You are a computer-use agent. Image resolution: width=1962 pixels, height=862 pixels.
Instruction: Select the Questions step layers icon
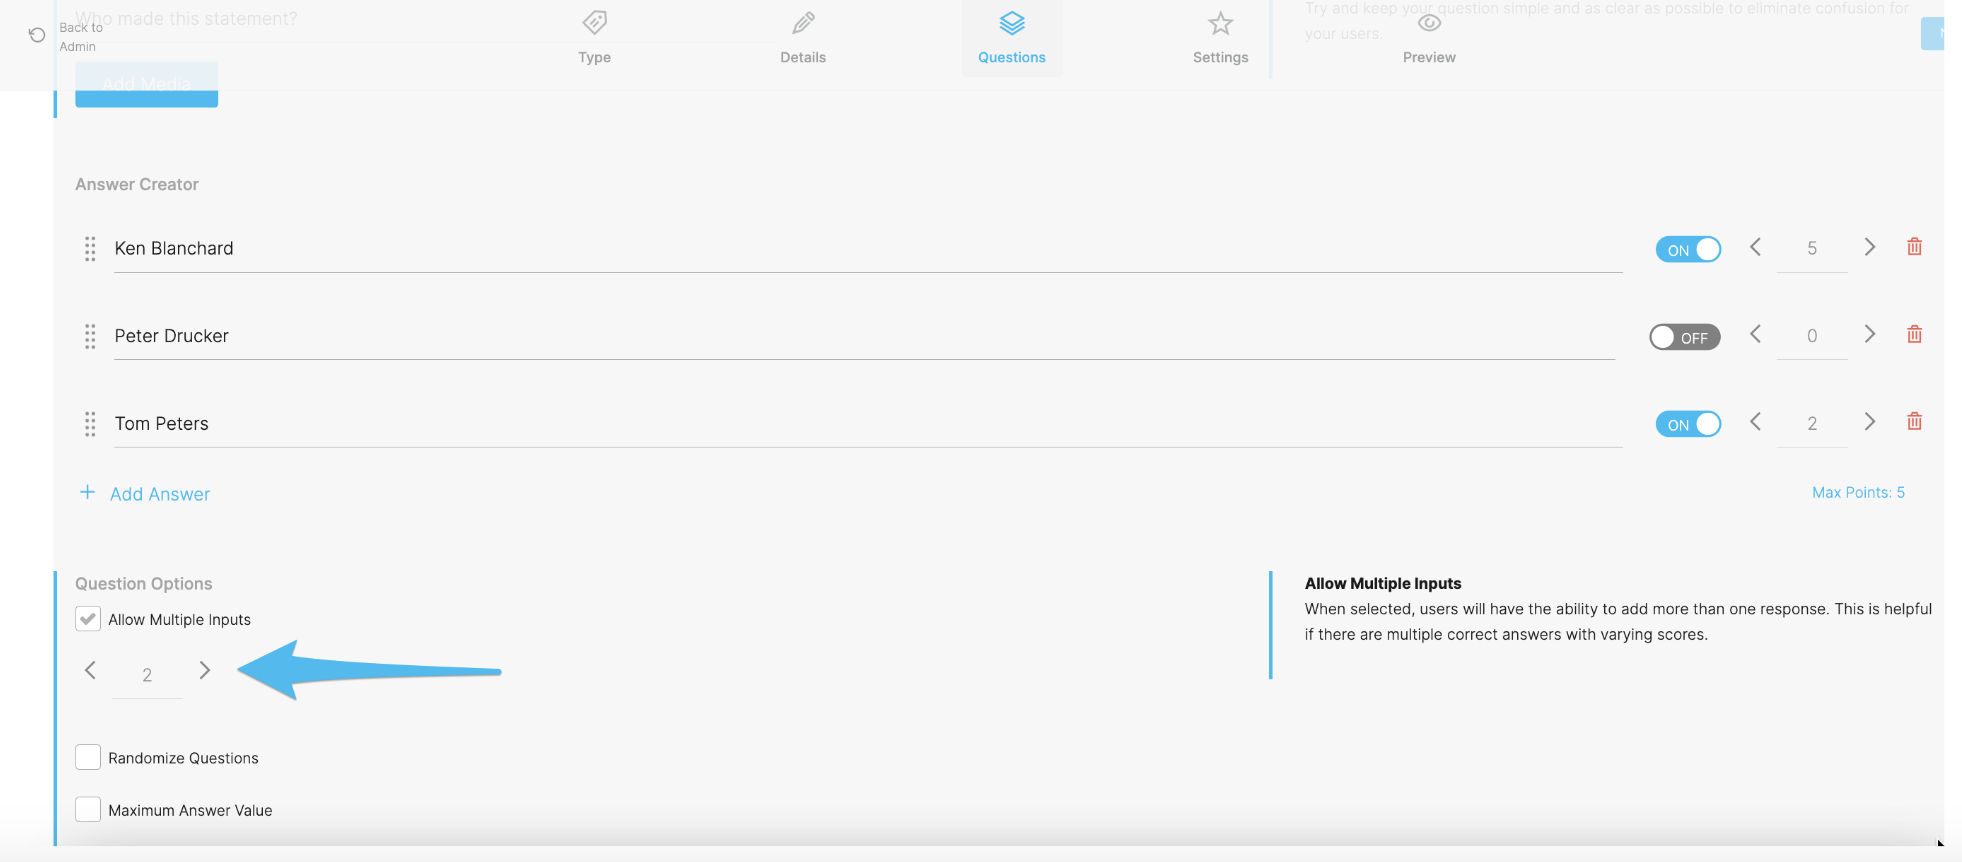click(x=1012, y=22)
